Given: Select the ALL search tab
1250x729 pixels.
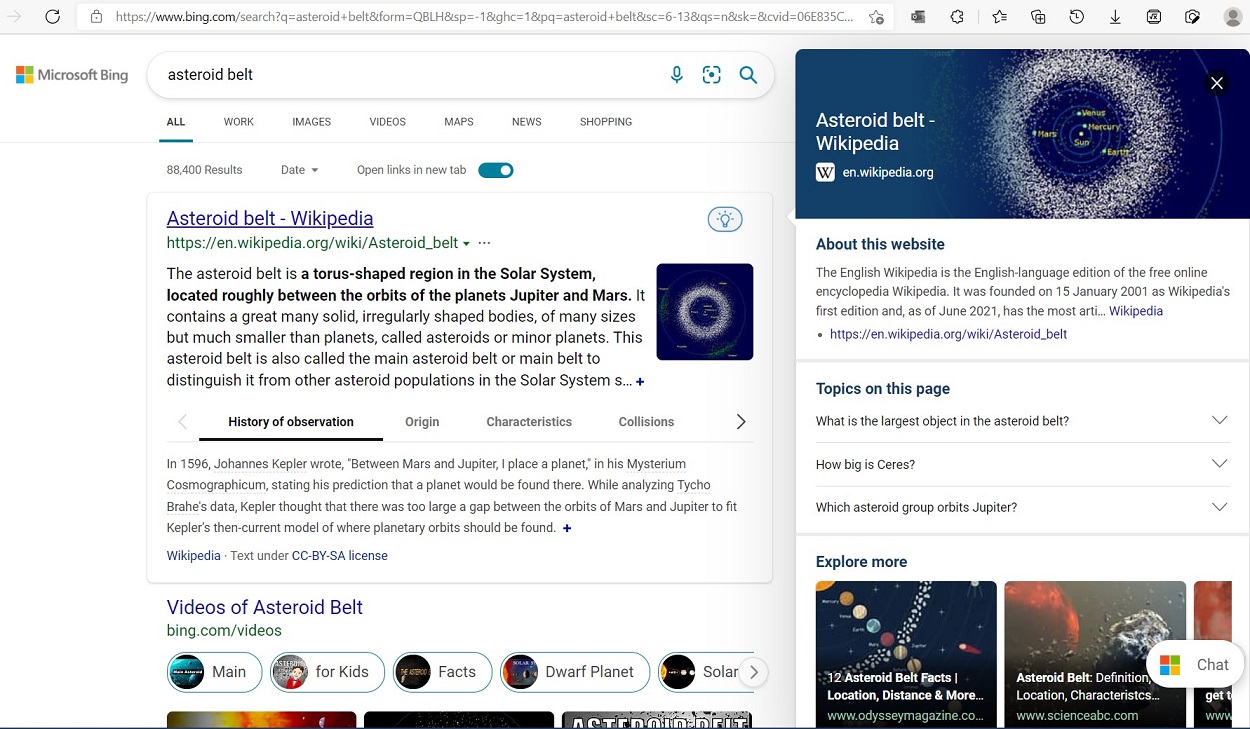Looking at the screenshot, I should click(x=176, y=122).
